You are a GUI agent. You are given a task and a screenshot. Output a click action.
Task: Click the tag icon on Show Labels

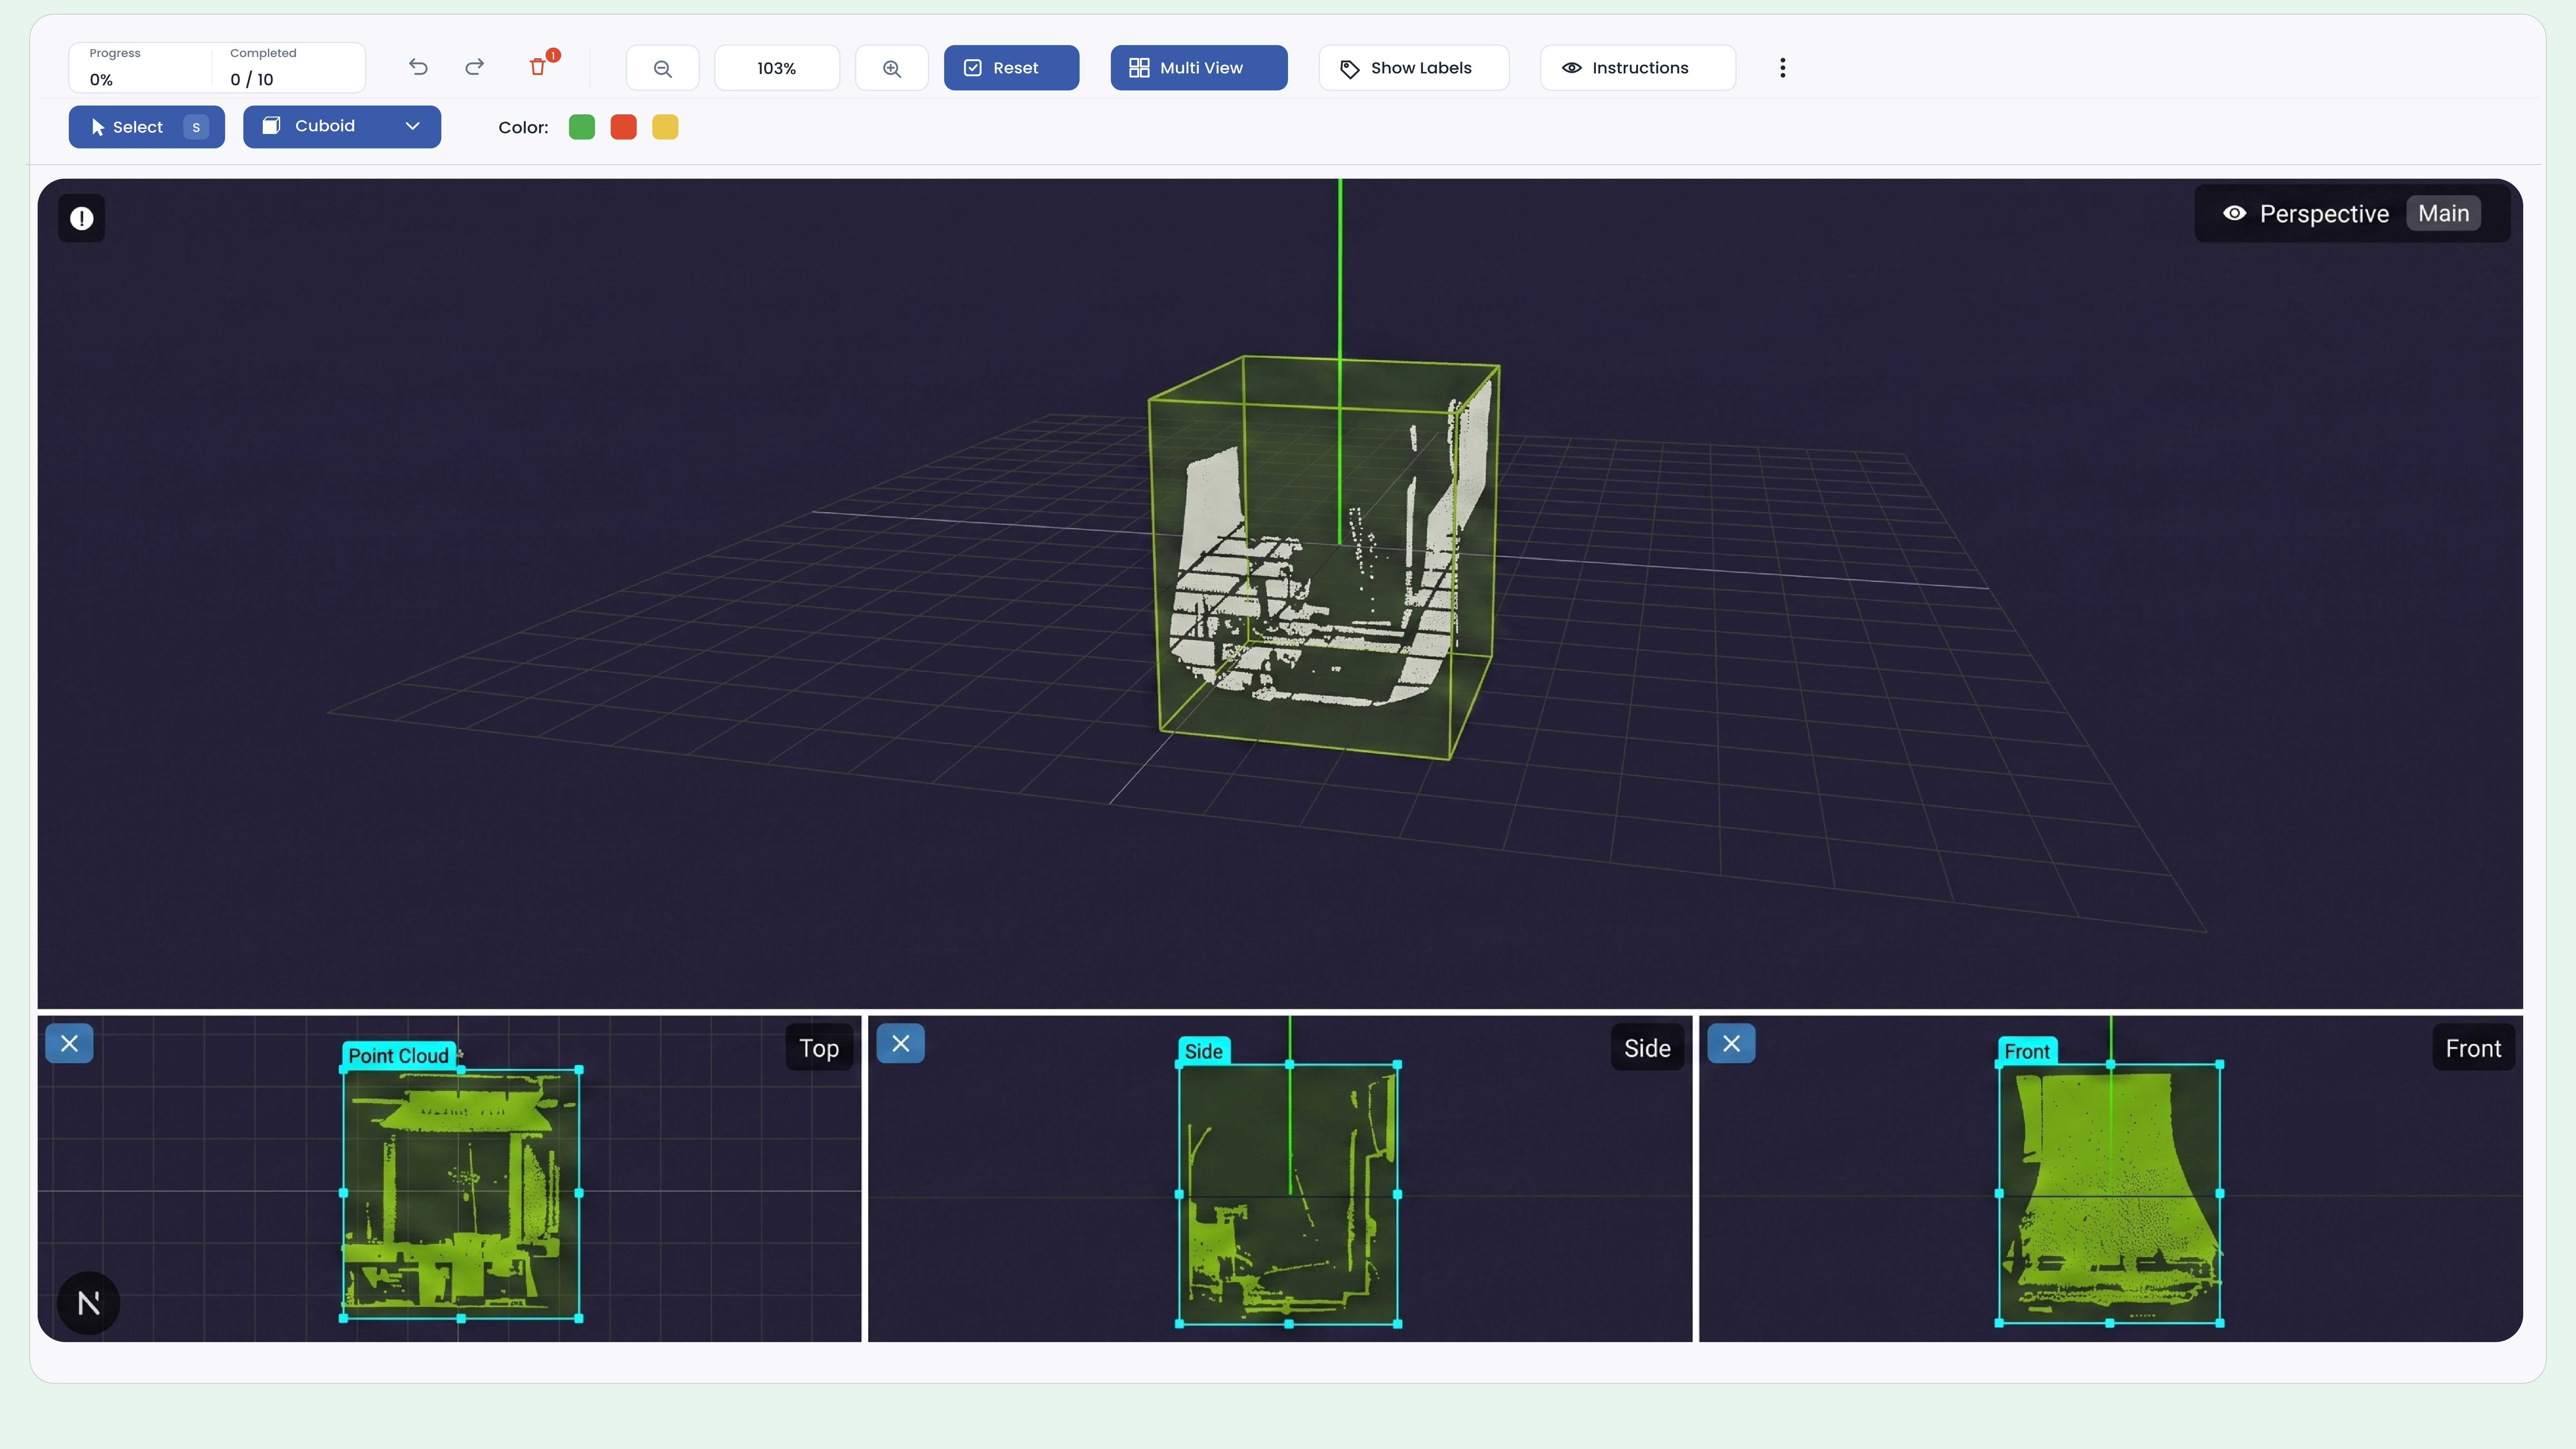tap(1350, 69)
